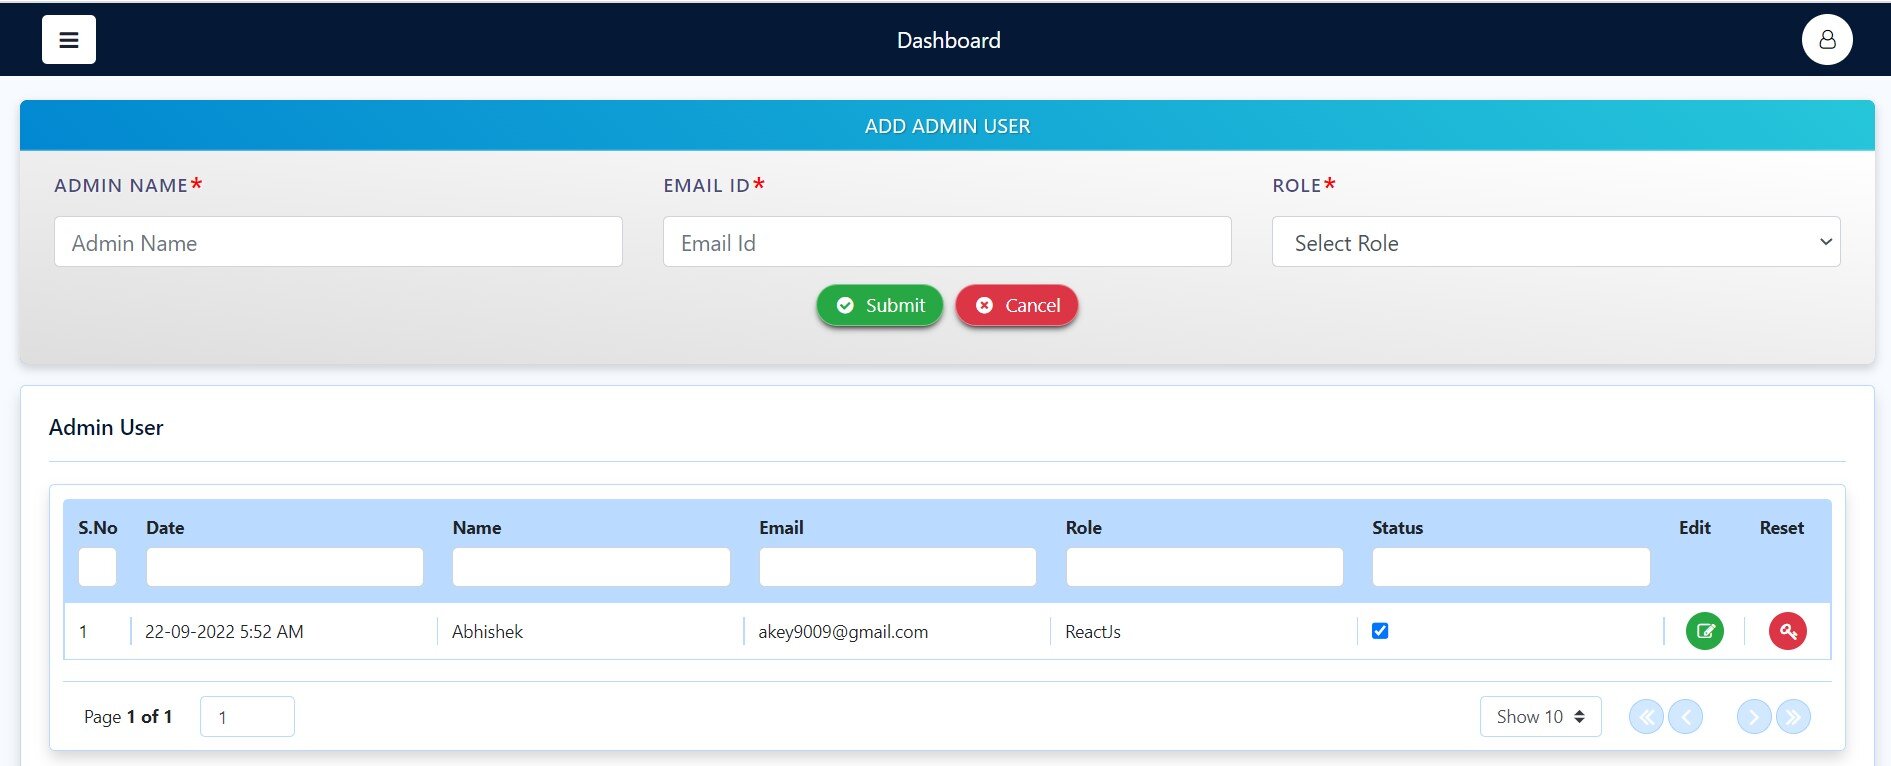This screenshot has width=1891, height=766.
Task: Sort by the Status column header
Action: pyautogui.click(x=1397, y=528)
